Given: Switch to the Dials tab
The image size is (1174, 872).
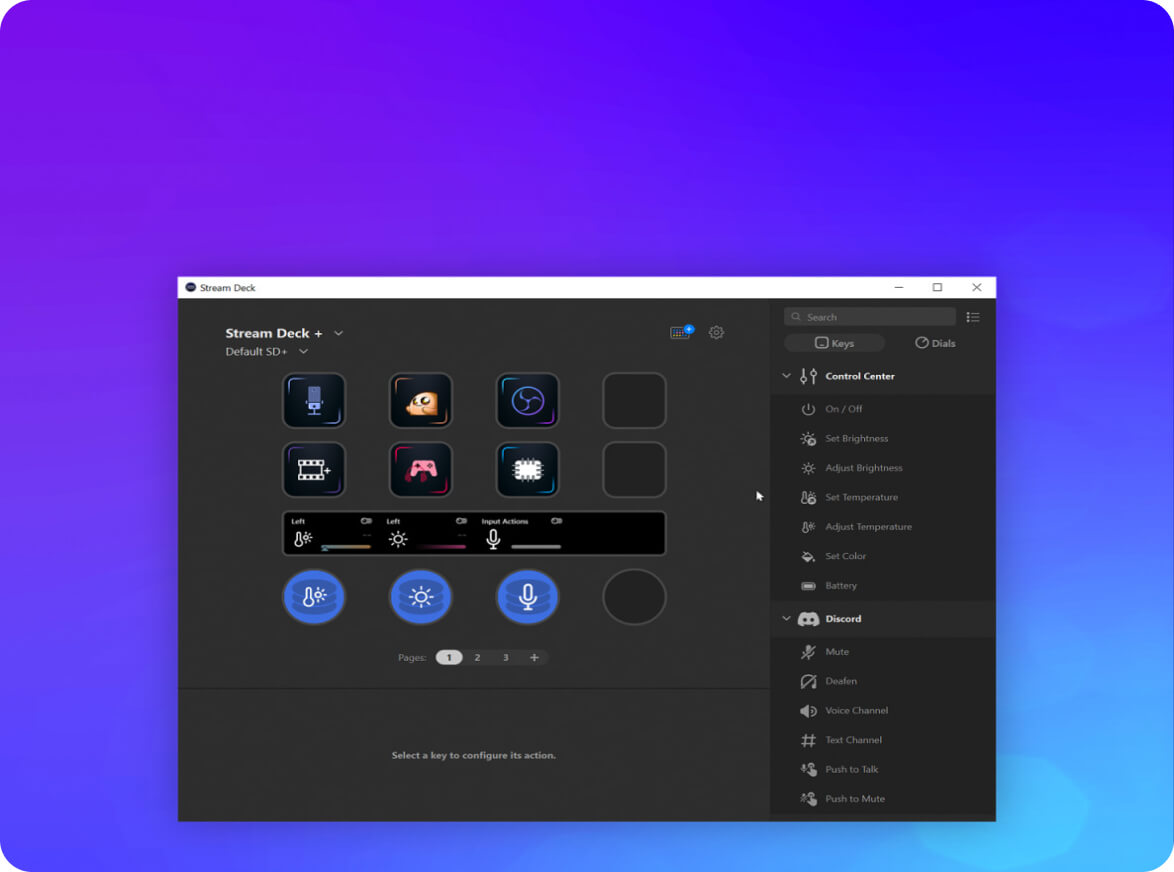Looking at the screenshot, I should pos(935,343).
